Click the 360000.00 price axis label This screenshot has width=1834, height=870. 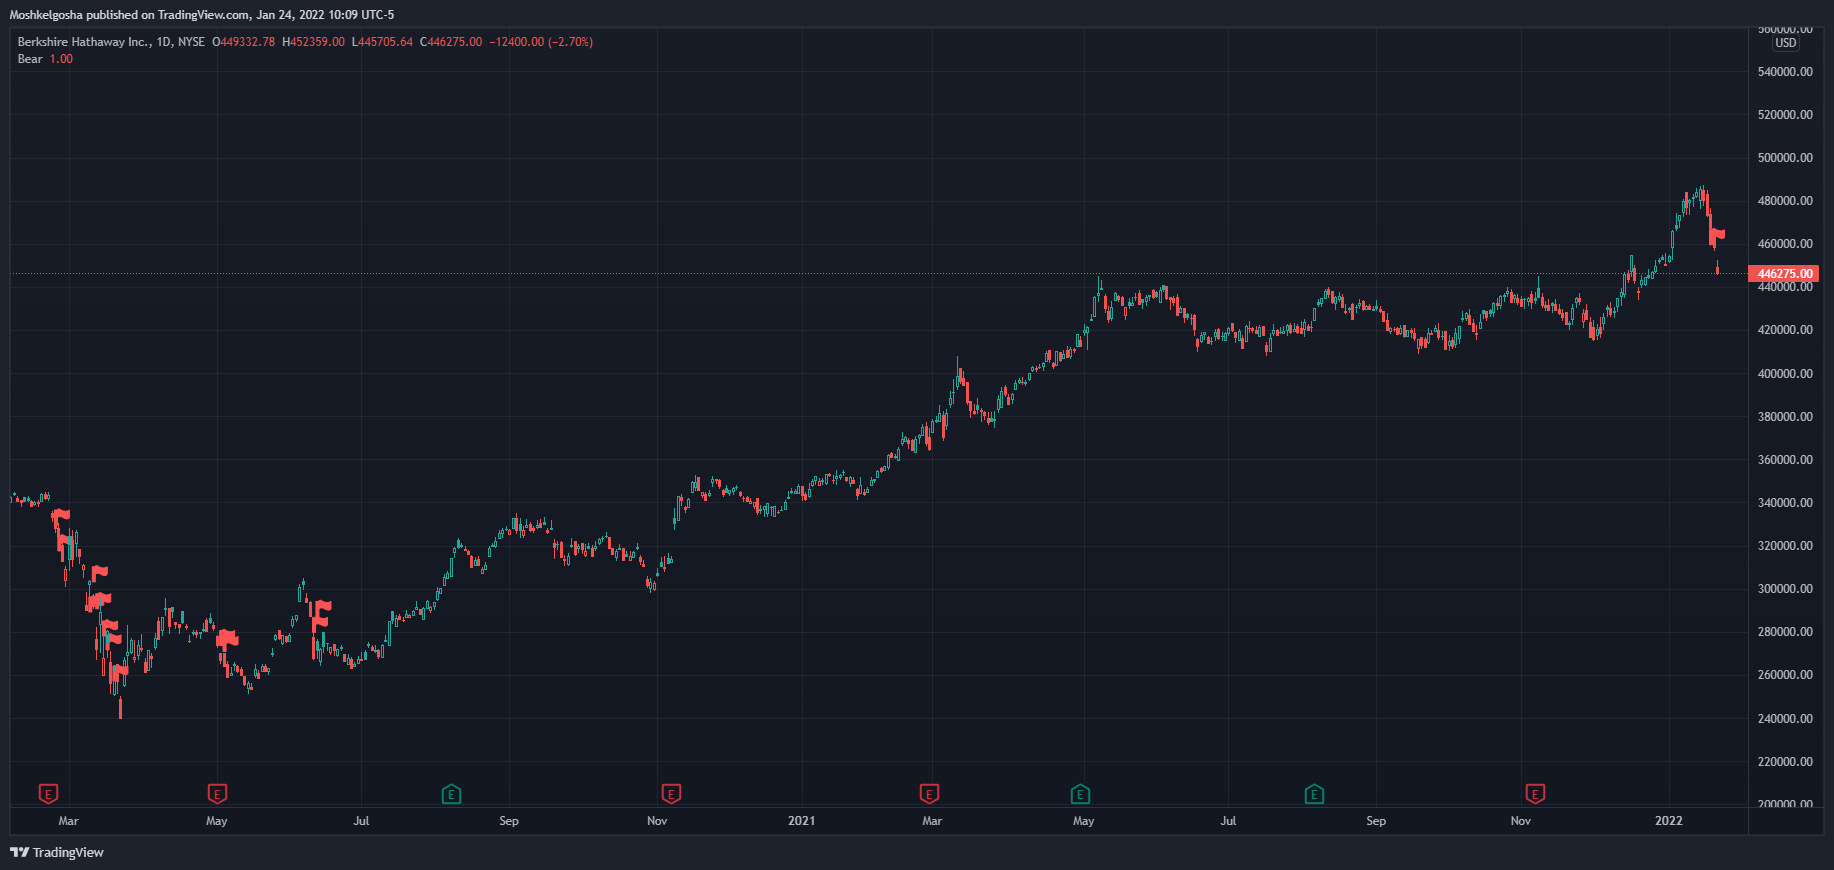tap(1785, 460)
